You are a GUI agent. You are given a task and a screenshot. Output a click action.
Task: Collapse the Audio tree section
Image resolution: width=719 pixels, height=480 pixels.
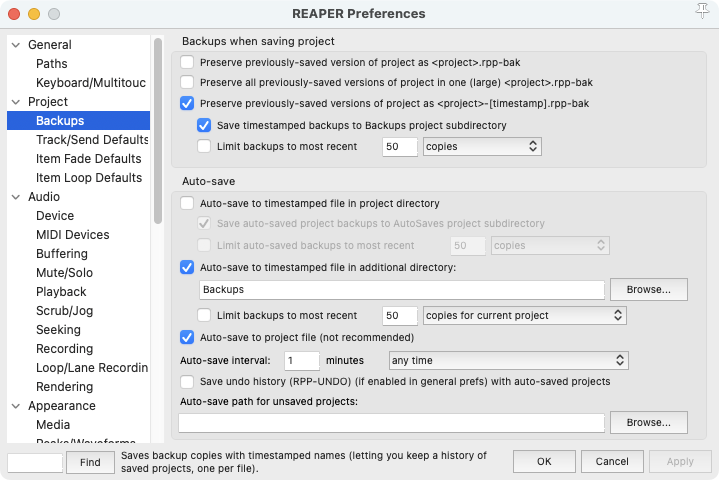click(x=15, y=197)
